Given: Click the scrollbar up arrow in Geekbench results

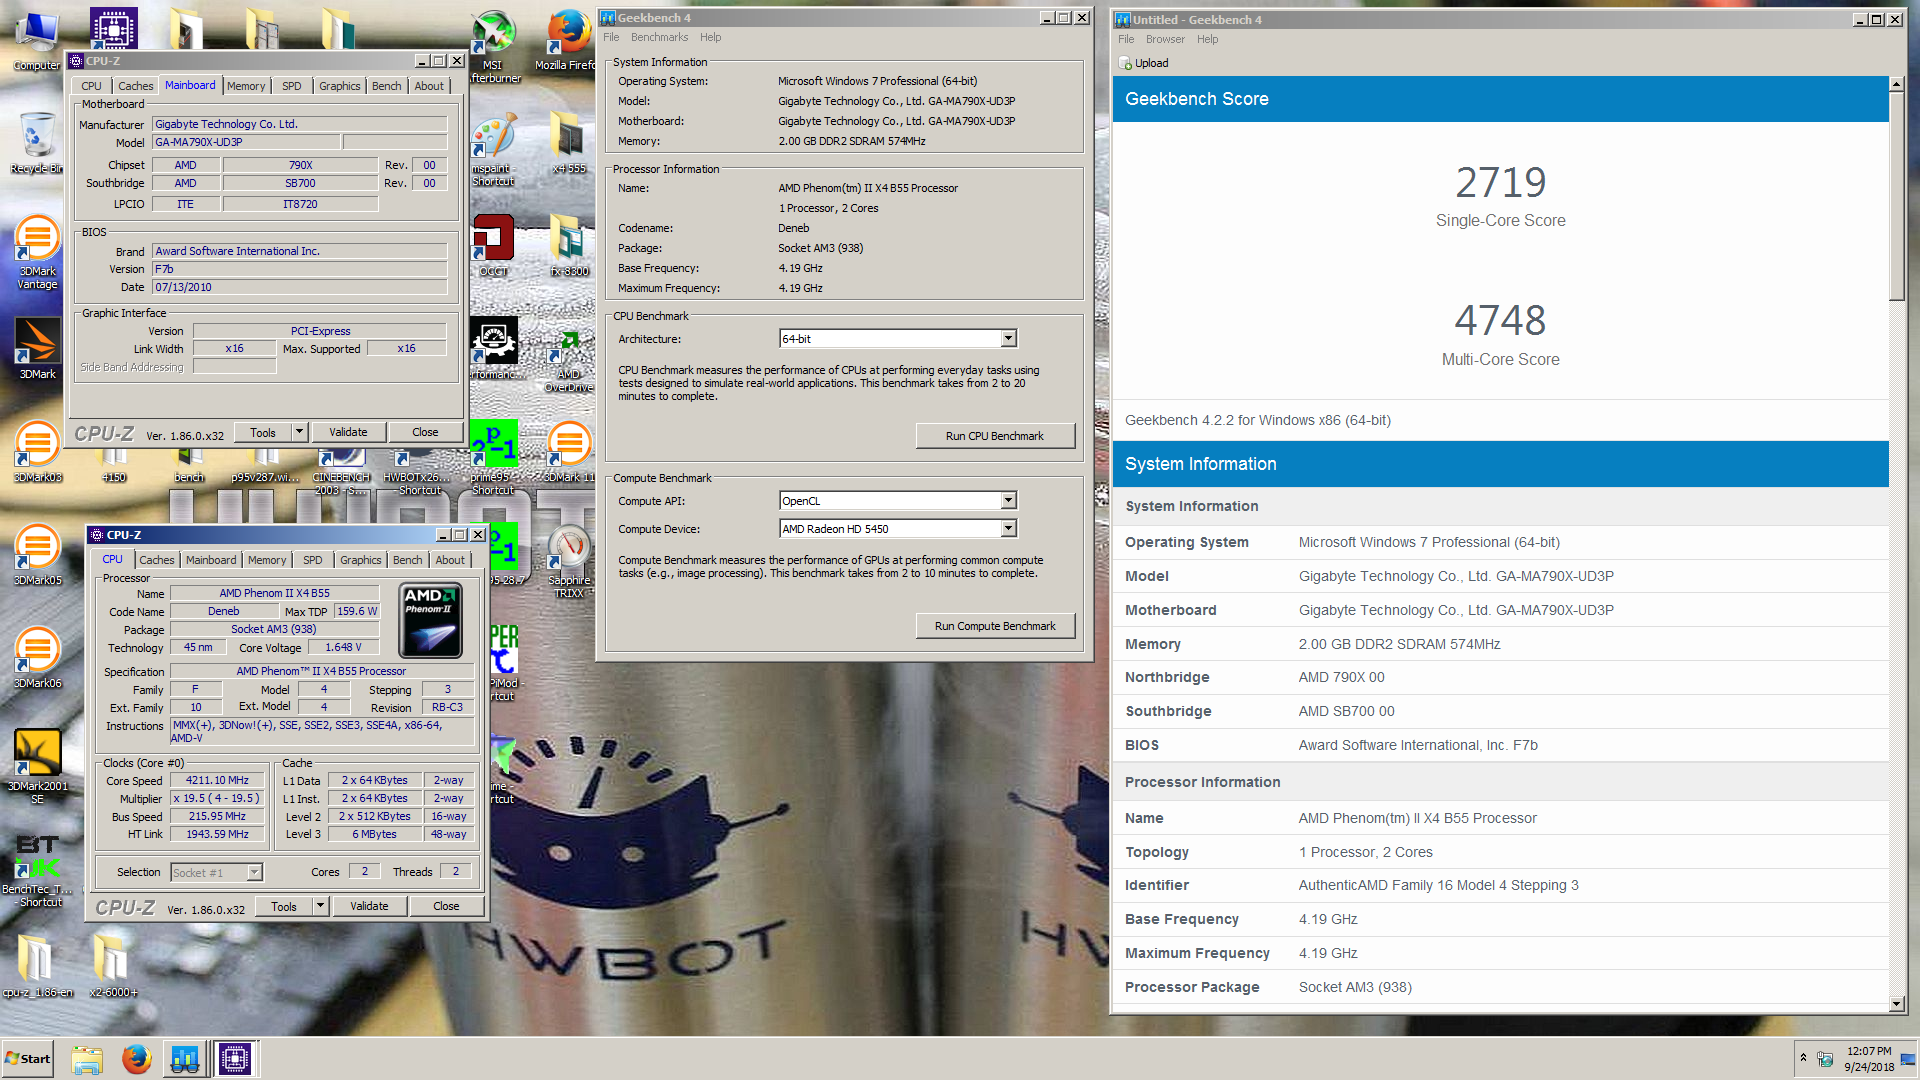Looking at the screenshot, I should 1897,84.
